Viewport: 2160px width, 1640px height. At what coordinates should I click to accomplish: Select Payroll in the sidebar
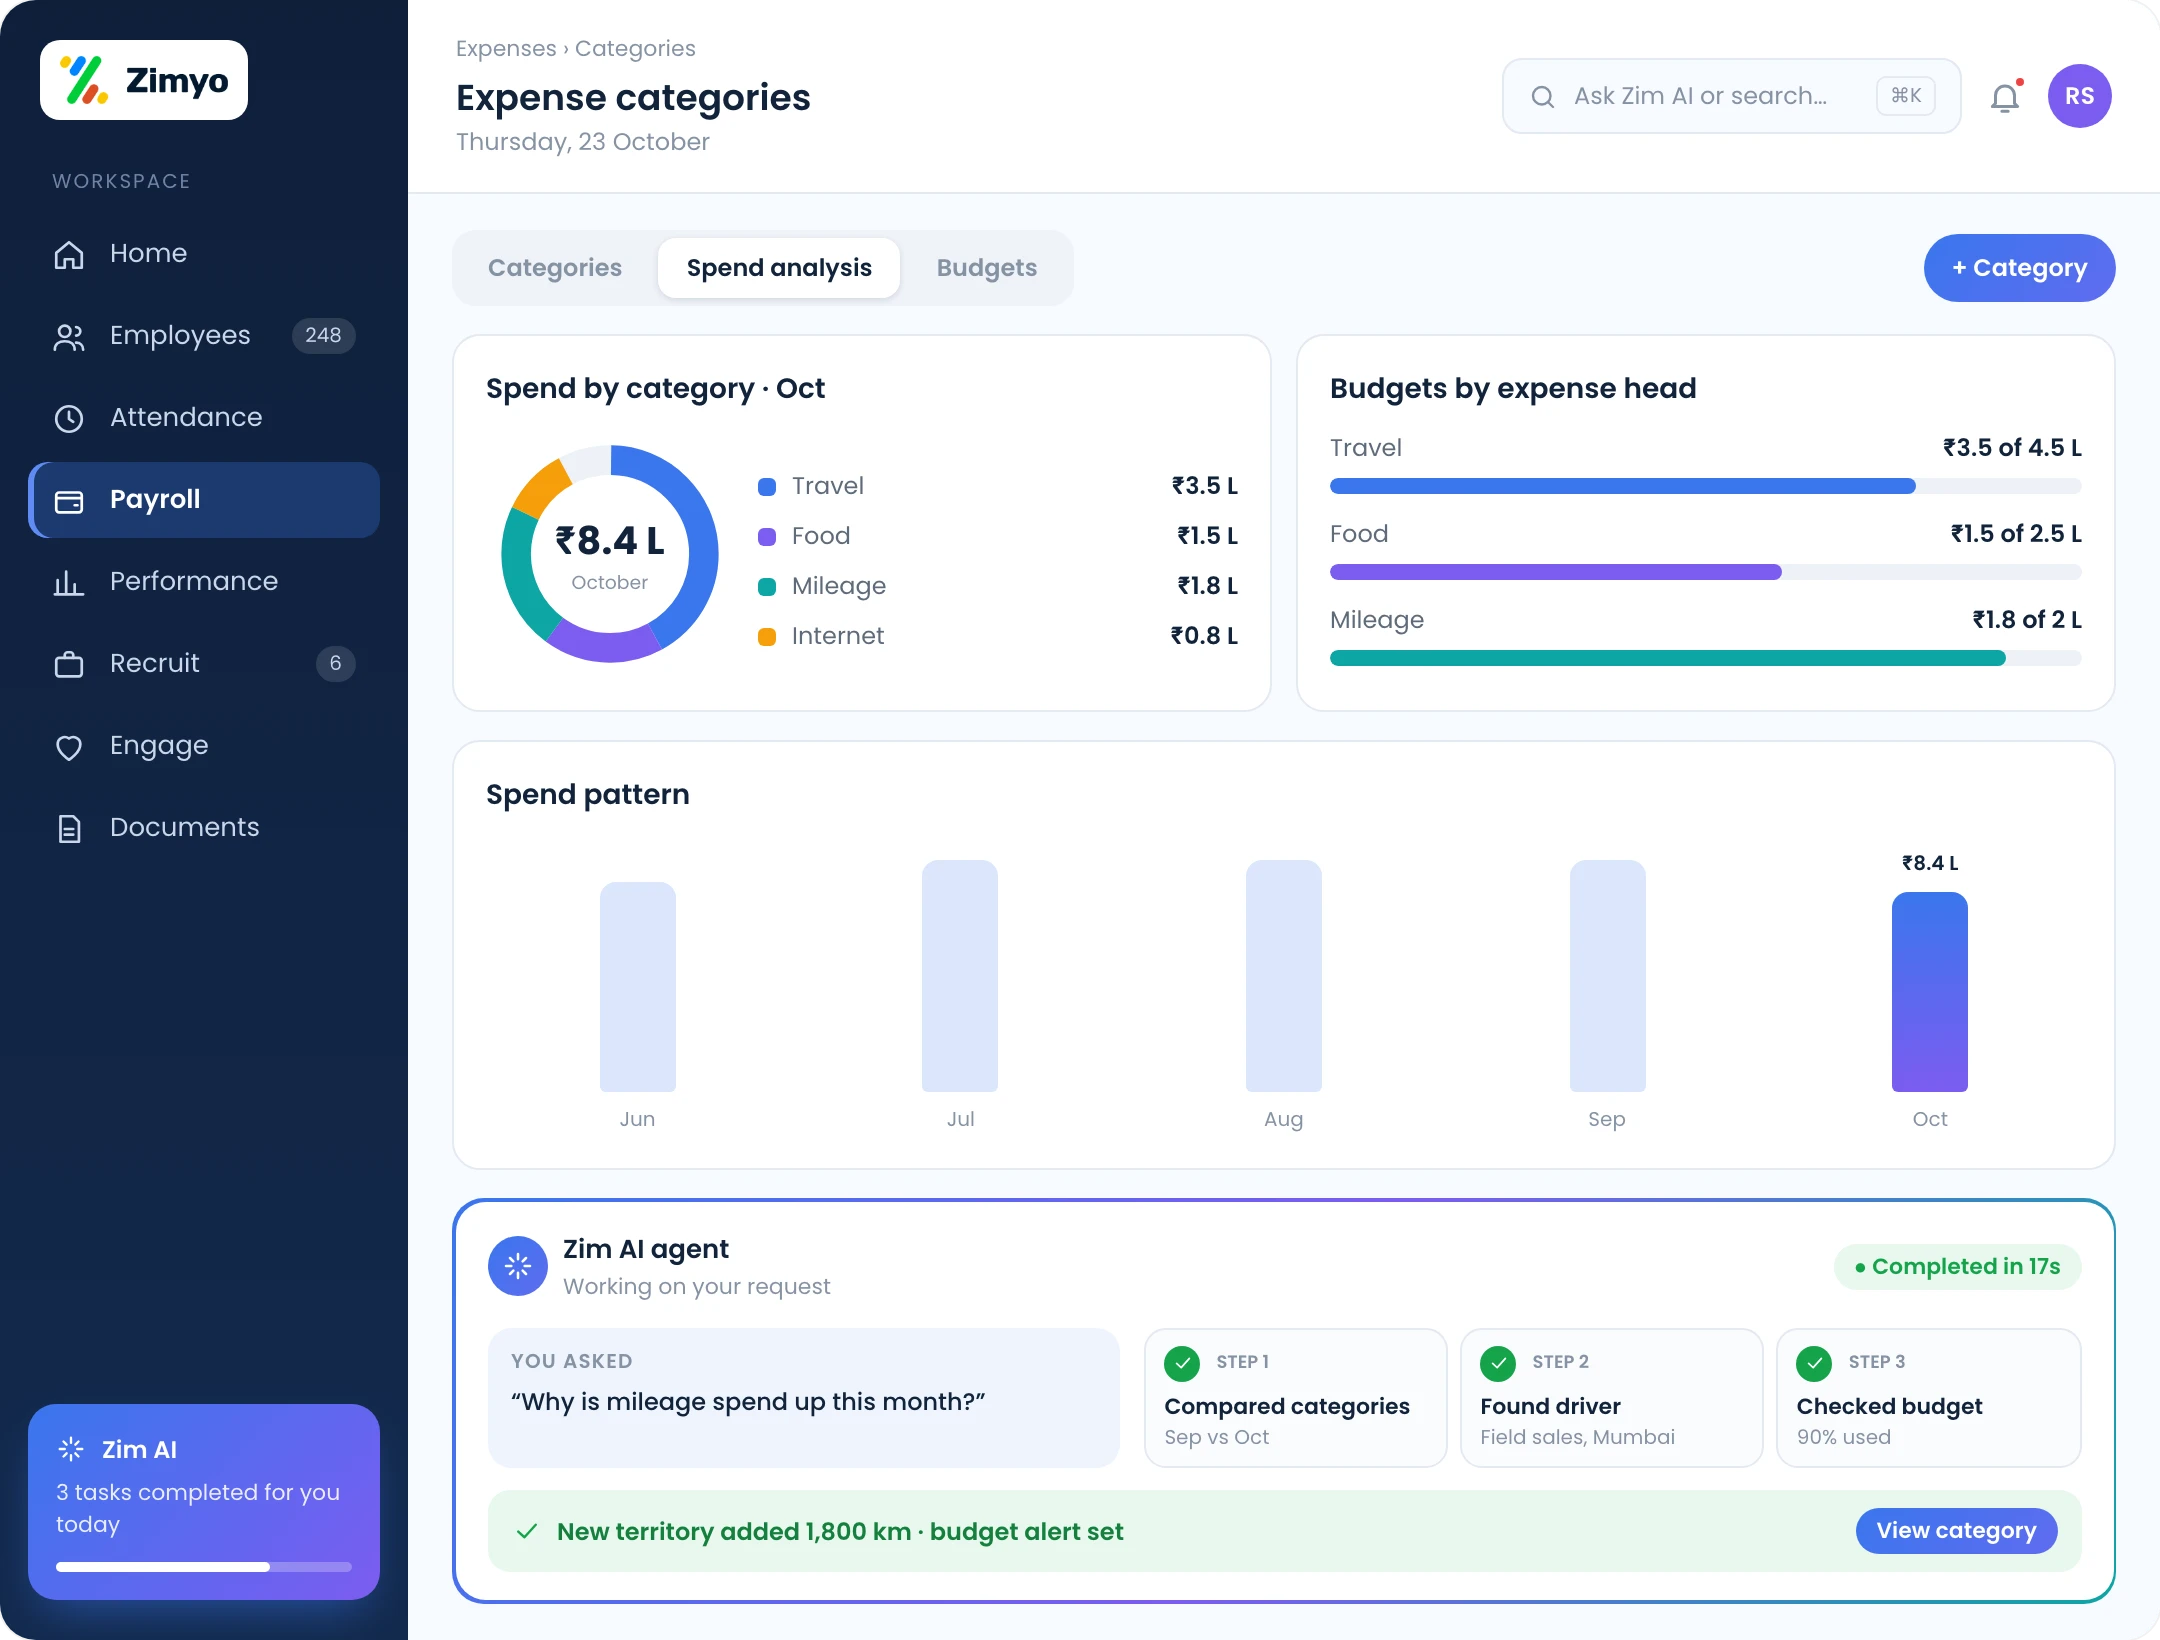pyautogui.click(x=204, y=500)
